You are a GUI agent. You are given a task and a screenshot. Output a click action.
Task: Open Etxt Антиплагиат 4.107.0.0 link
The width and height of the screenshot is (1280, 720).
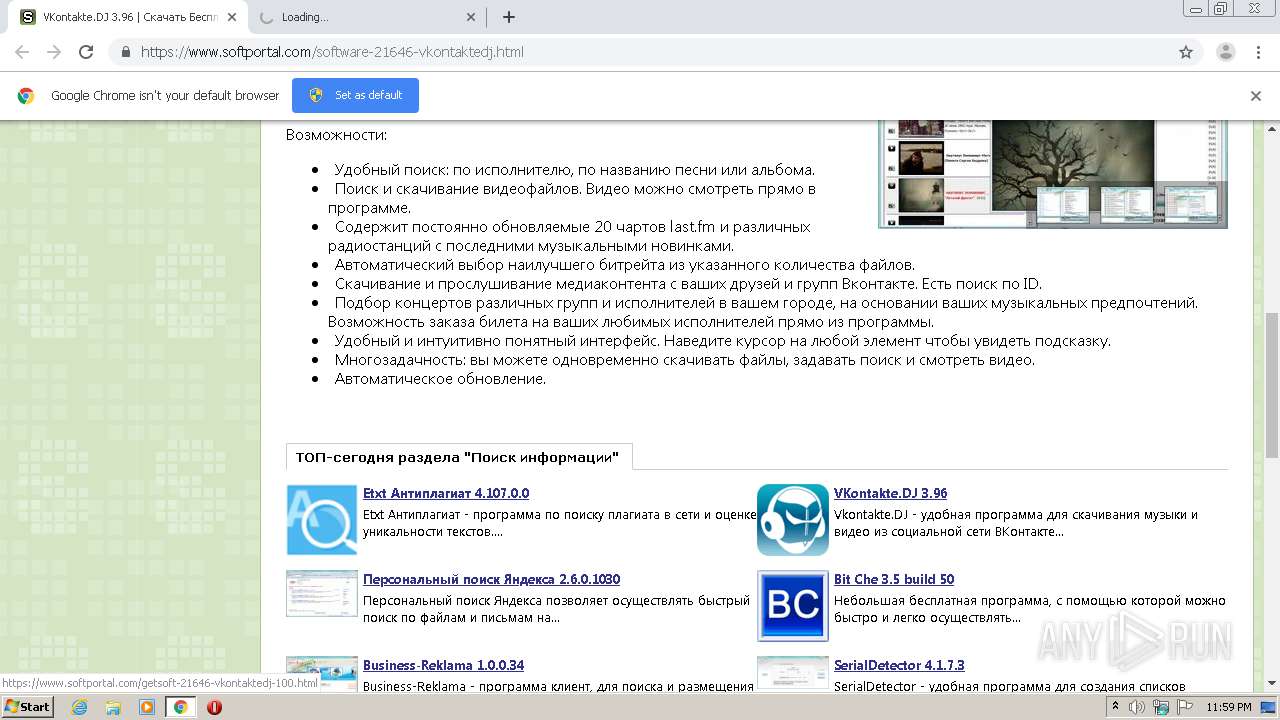[x=446, y=493]
